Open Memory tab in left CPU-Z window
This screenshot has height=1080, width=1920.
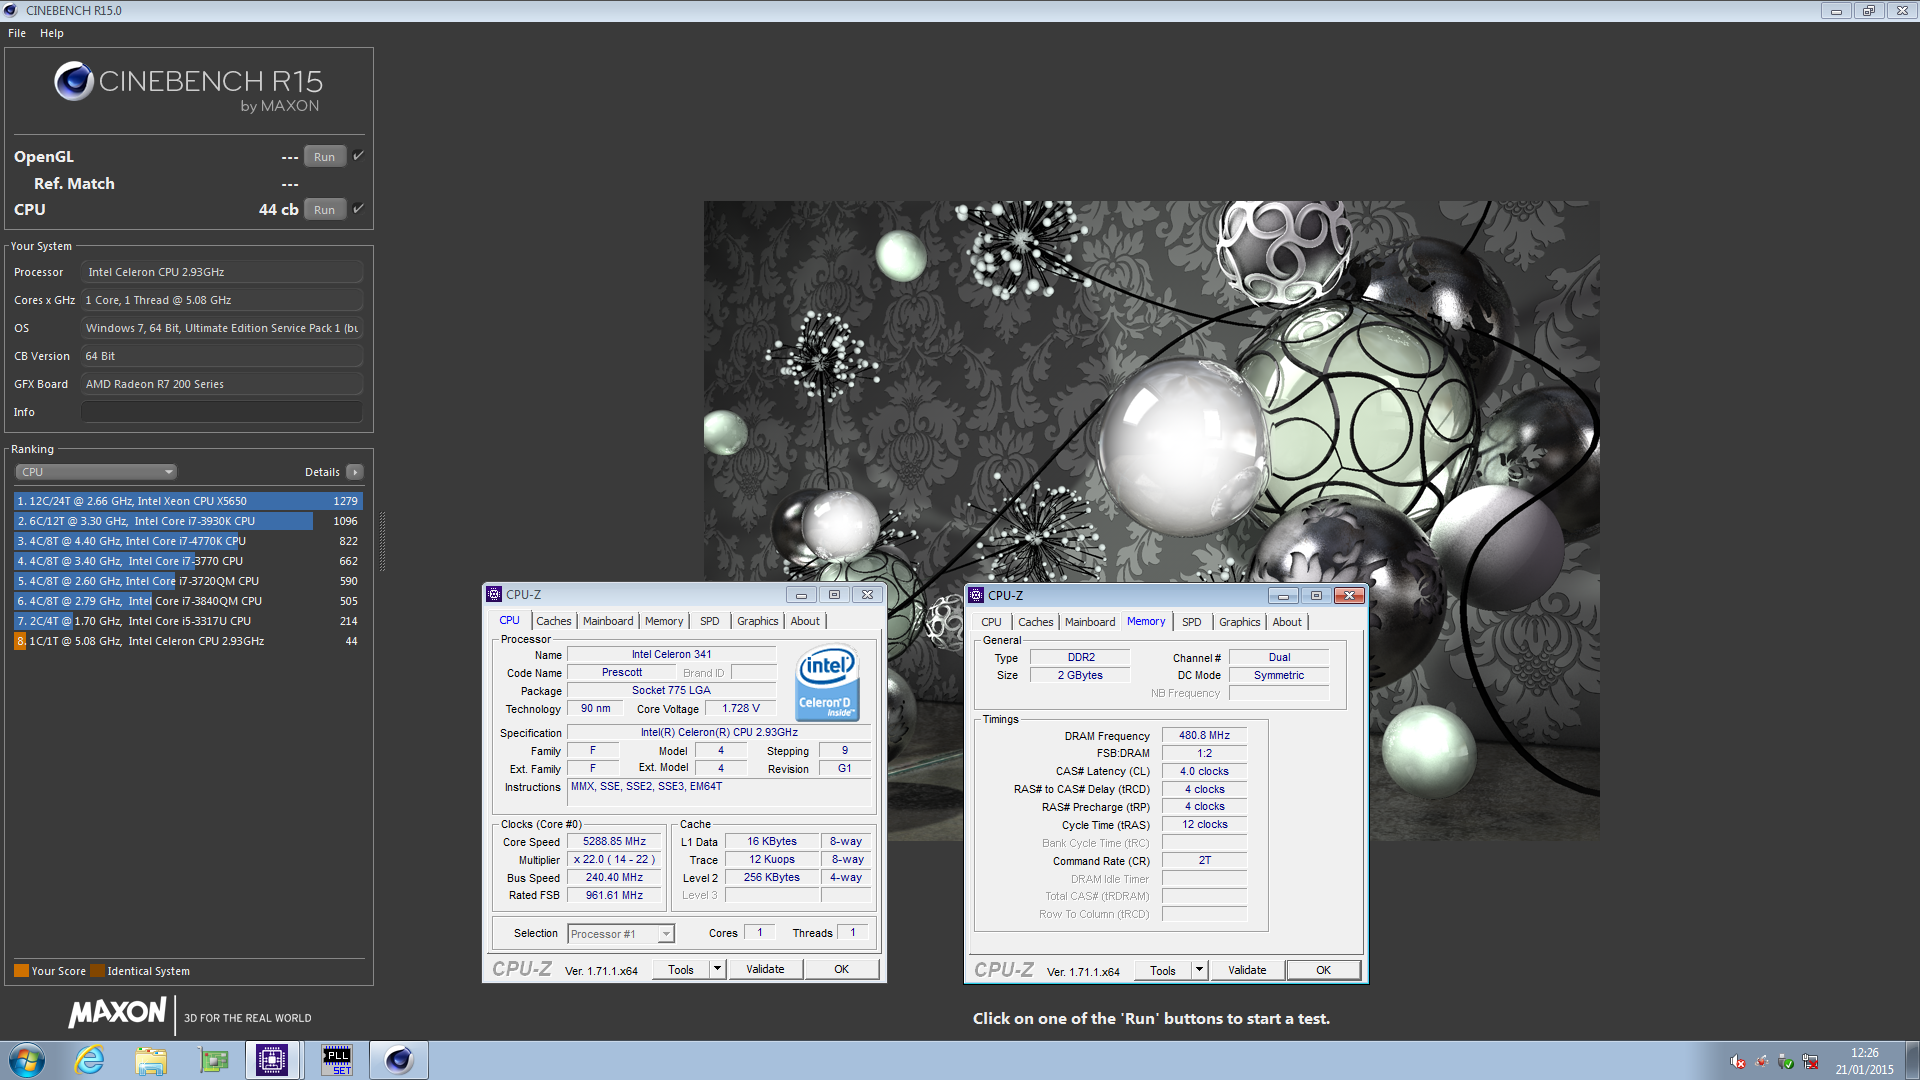coord(664,621)
